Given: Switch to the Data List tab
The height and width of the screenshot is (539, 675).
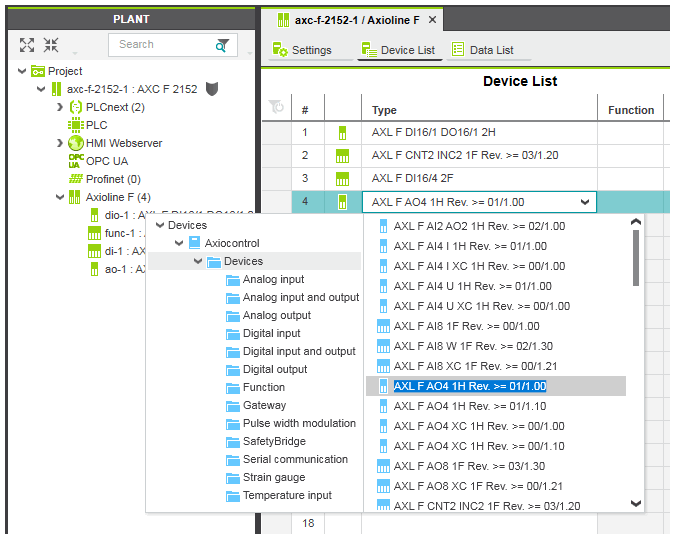Looking at the screenshot, I should coord(483,50).
